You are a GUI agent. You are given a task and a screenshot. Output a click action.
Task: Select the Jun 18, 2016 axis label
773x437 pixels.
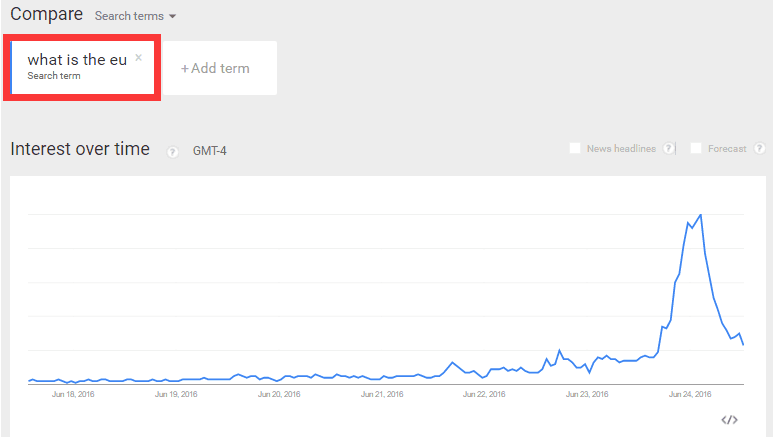pos(72,394)
